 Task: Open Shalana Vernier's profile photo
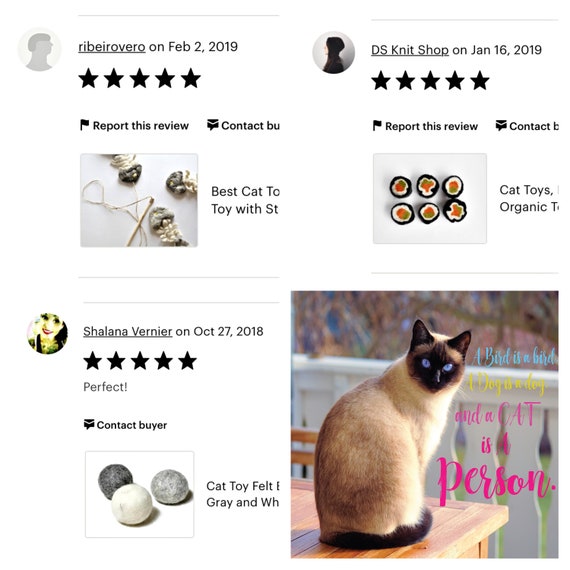48,333
